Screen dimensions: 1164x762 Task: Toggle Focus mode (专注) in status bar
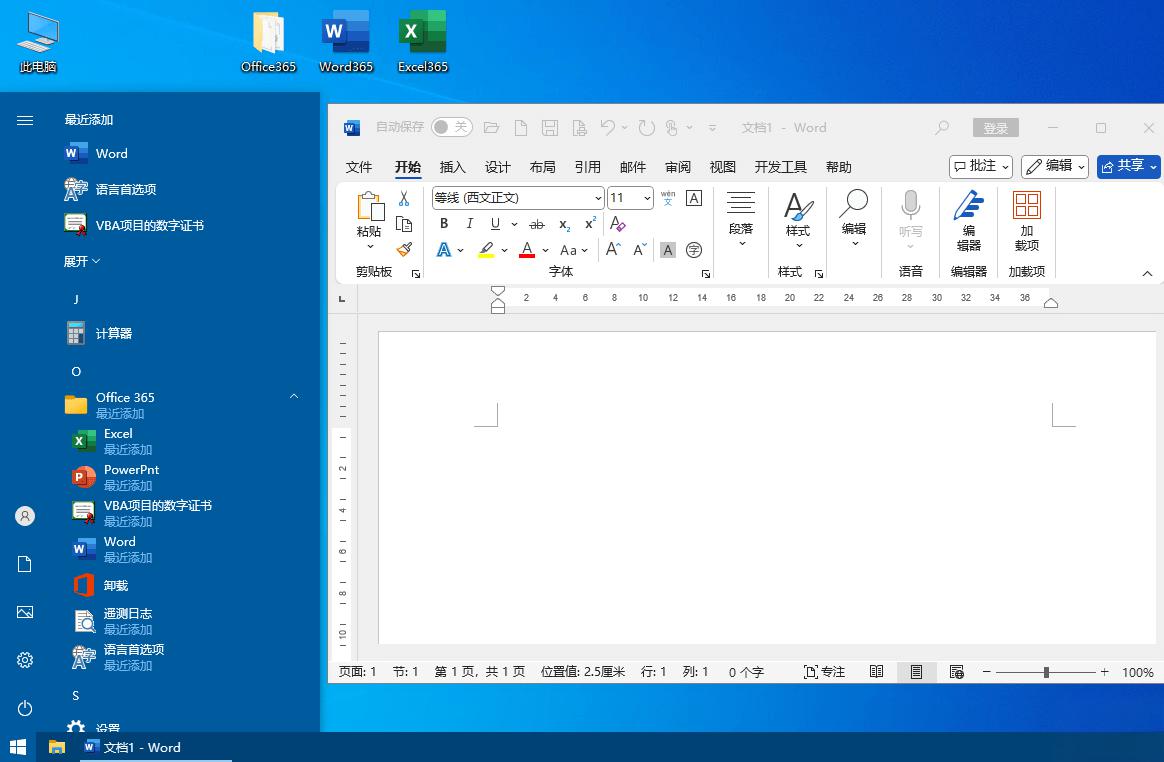coord(823,671)
